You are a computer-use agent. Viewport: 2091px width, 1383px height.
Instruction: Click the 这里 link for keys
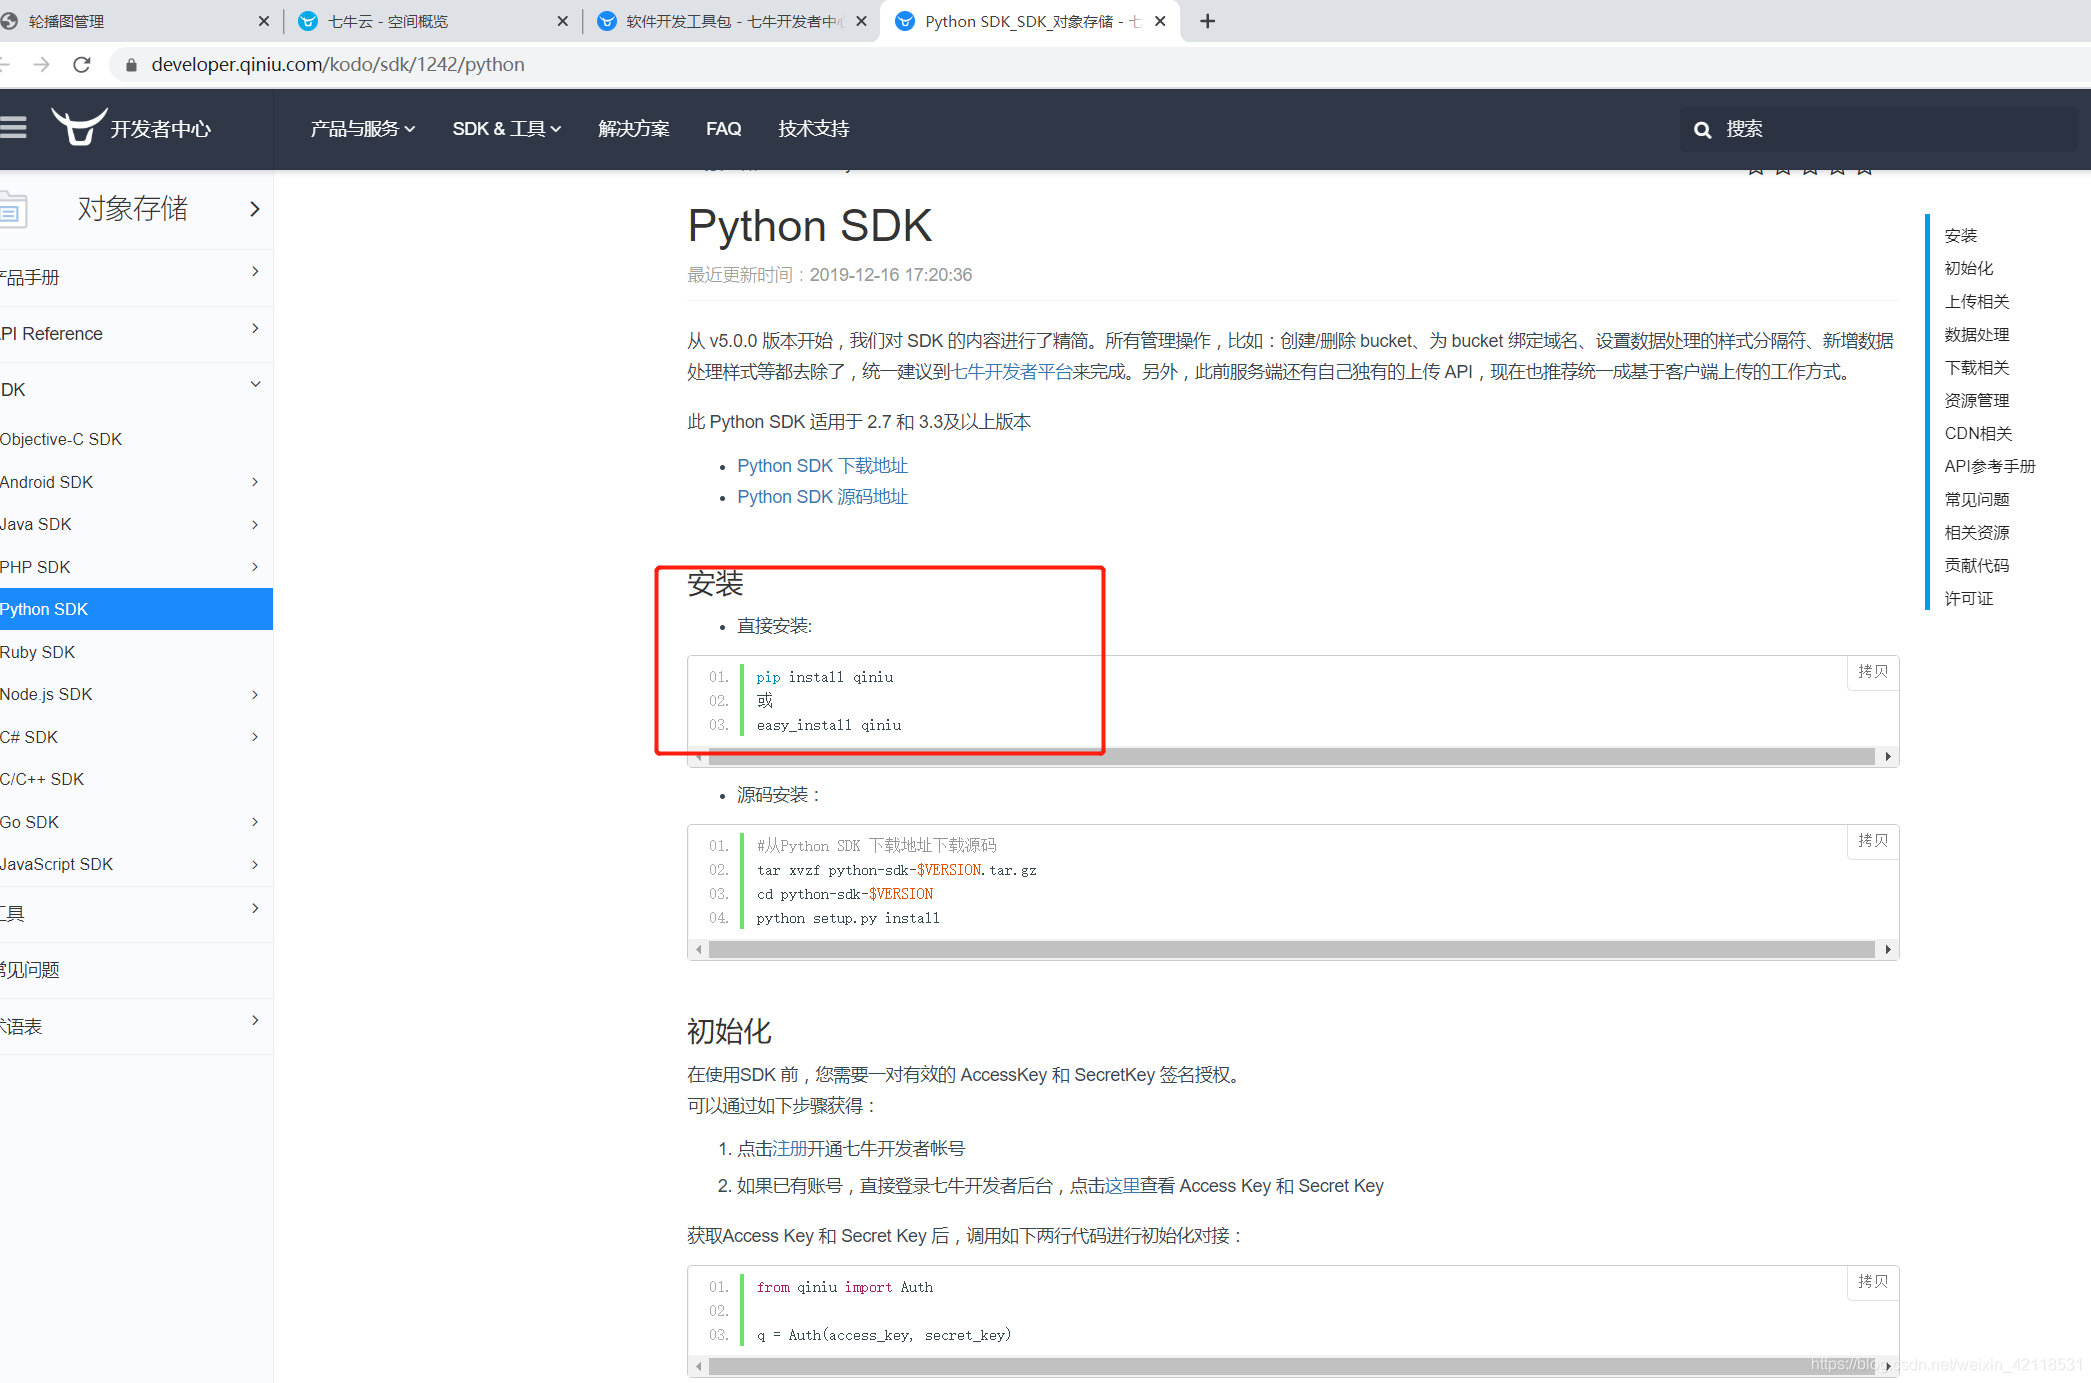1122,1186
